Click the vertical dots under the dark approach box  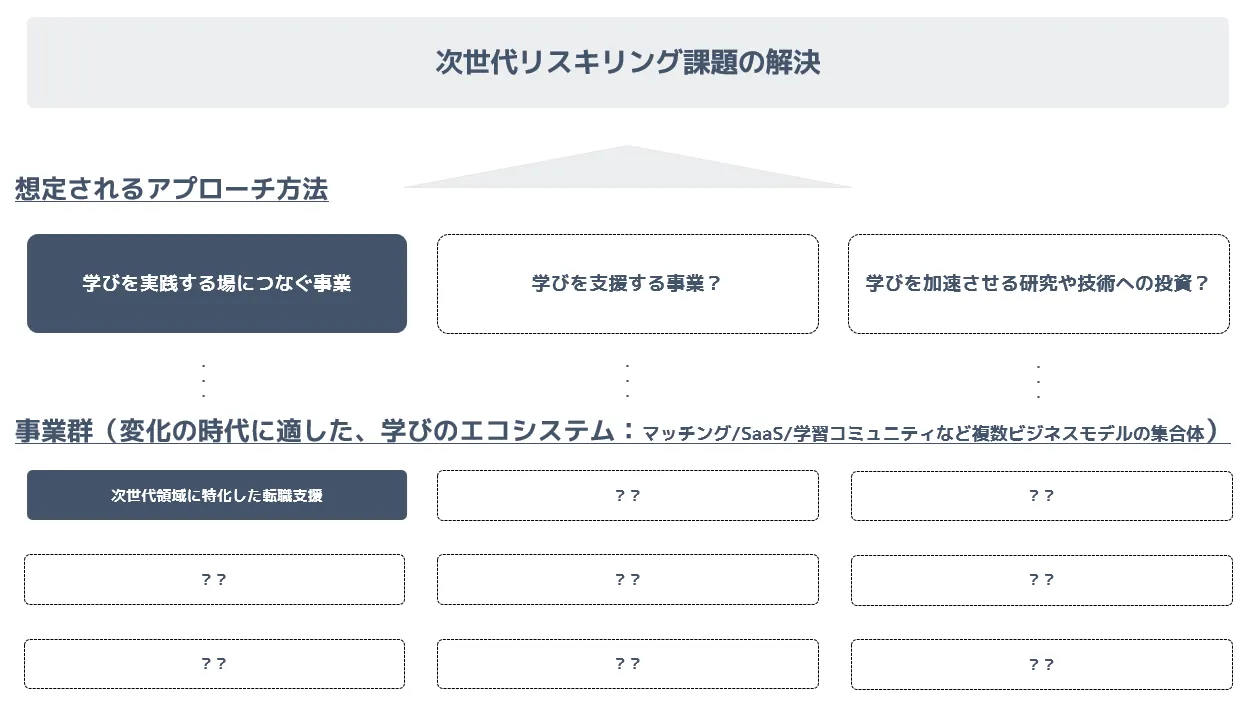click(204, 381)
